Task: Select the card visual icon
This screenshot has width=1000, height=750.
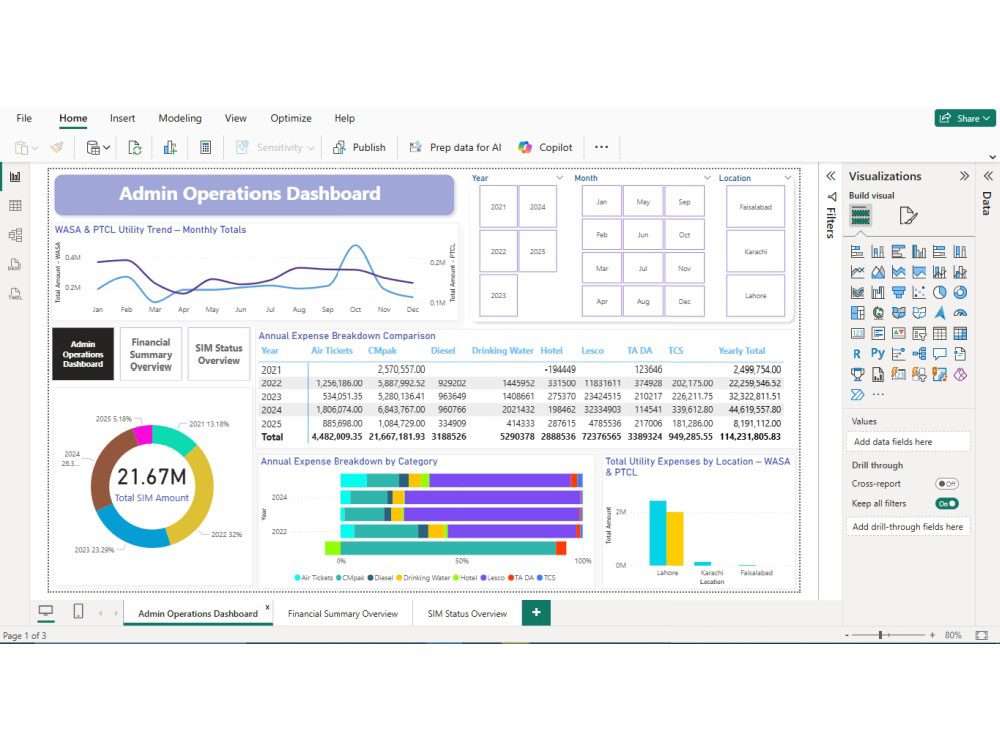Action: coord(857,334)
